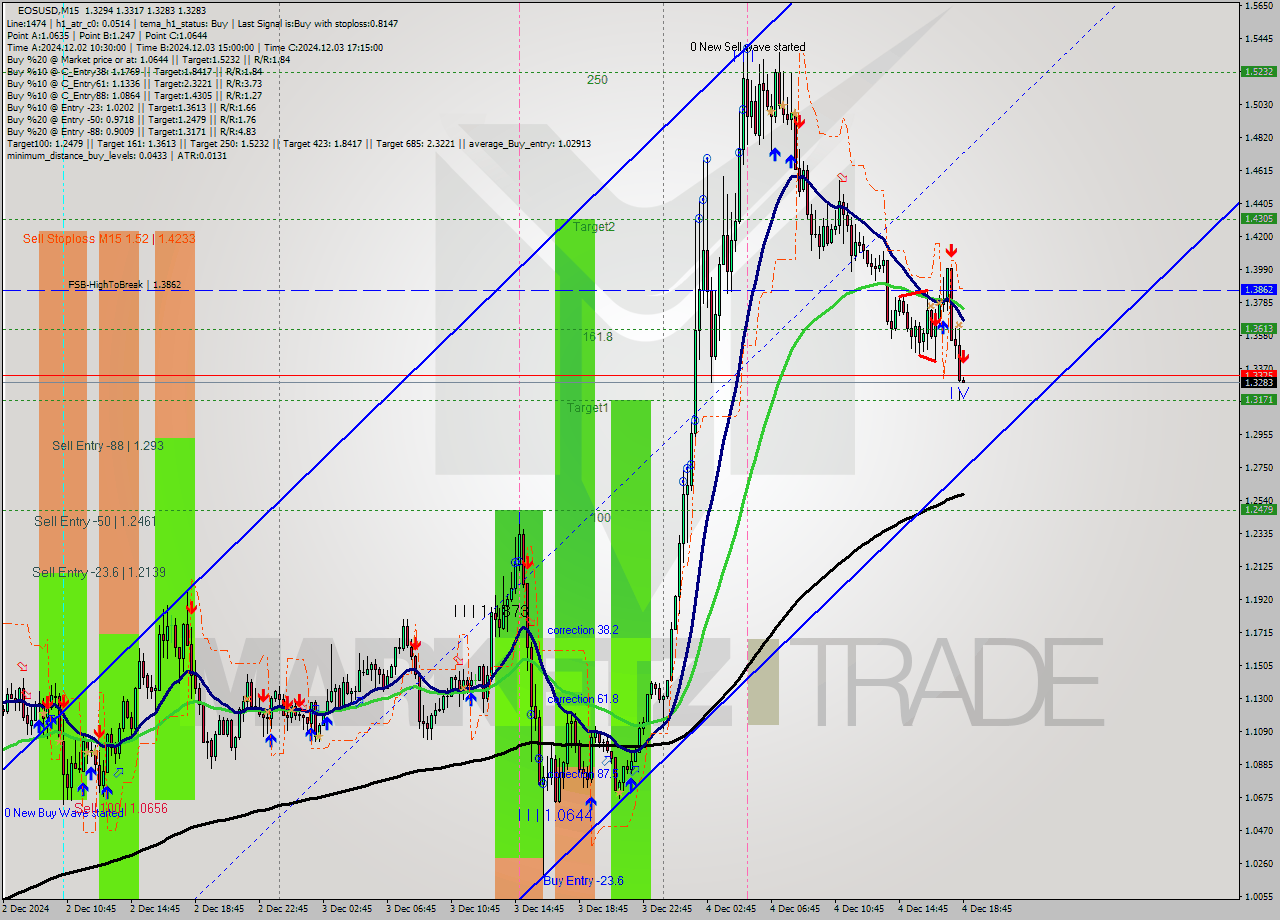The height and width of the screenshot is (920, 1280).
Task: Click the 'Sell Entry -23.6 | 1.2139' label
Action: (99, 572)
